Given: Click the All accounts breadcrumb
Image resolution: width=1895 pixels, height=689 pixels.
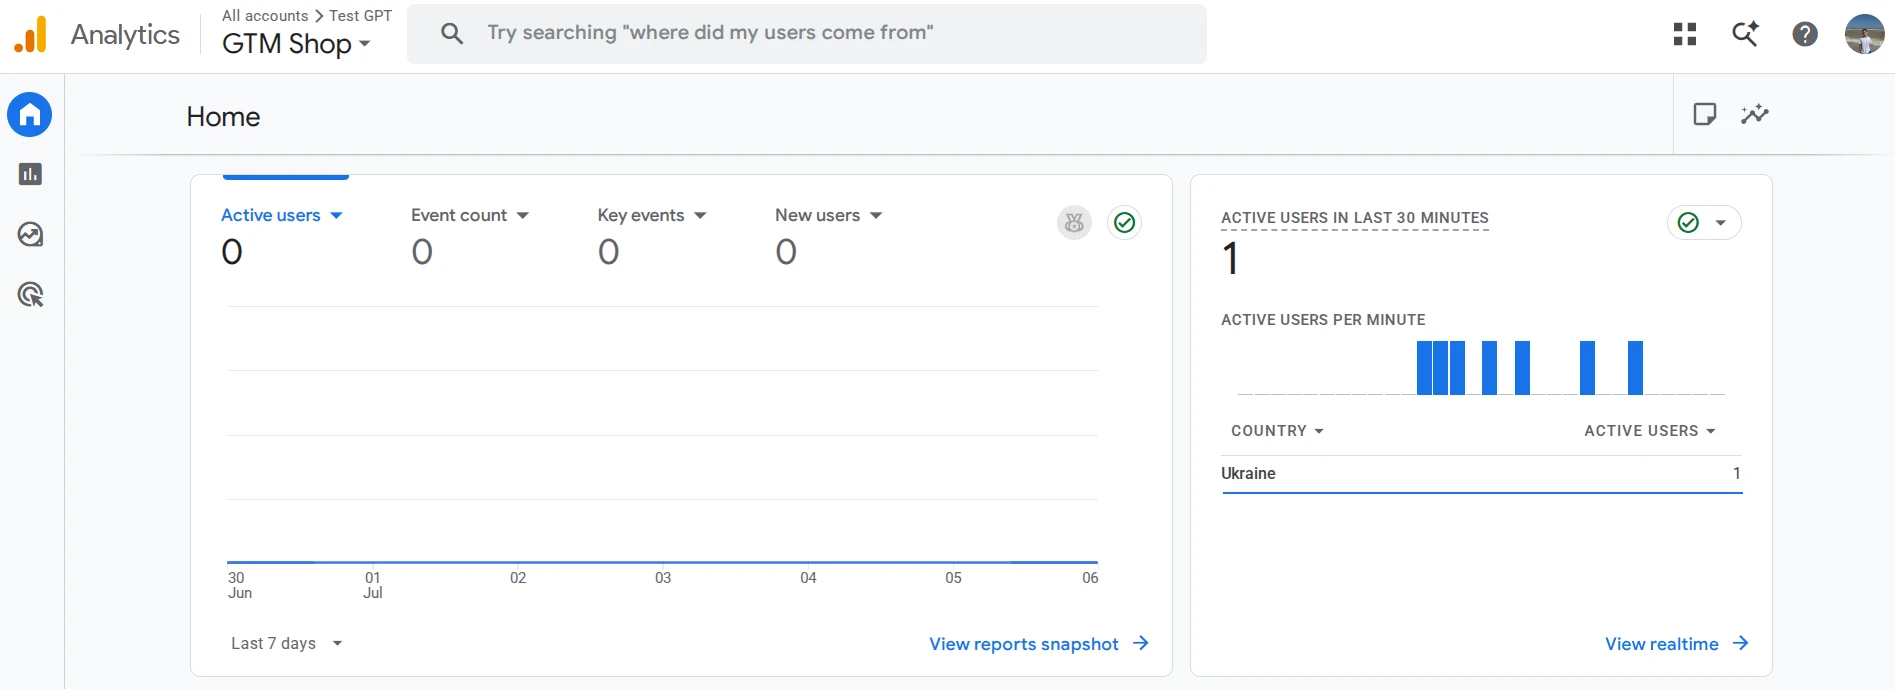Looking at the screenshot, I should tap(265, 16).
